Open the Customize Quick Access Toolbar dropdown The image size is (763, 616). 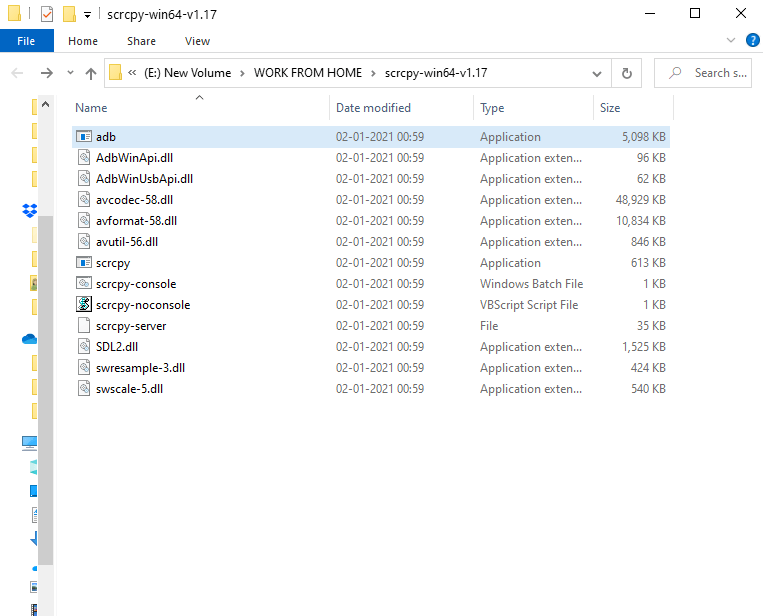(x=87, y=15)
